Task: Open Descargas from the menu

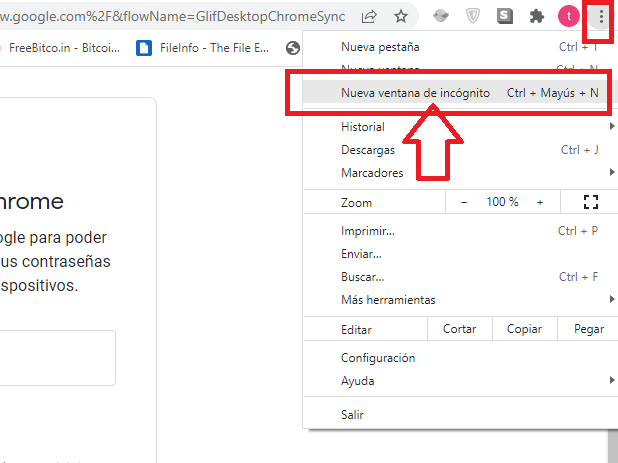Action: pyautogui.click(x=460, y=150)
